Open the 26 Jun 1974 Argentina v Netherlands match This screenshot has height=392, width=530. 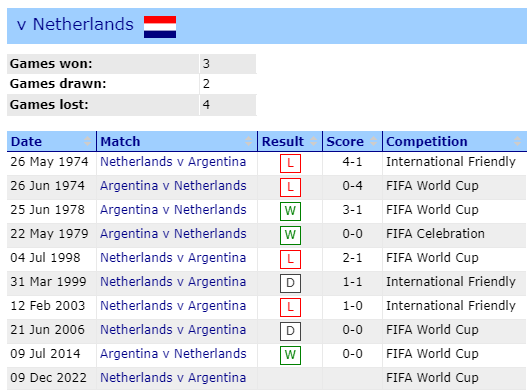173,186
